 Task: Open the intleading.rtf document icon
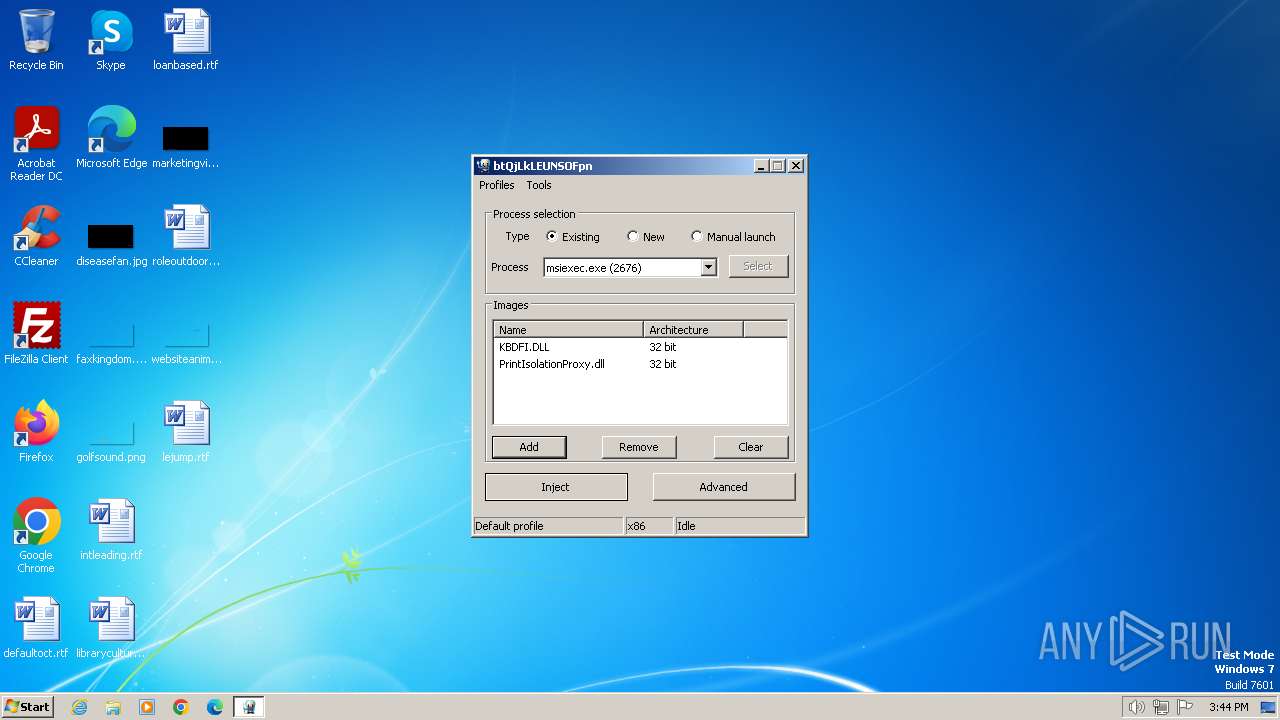pos(111,530)
